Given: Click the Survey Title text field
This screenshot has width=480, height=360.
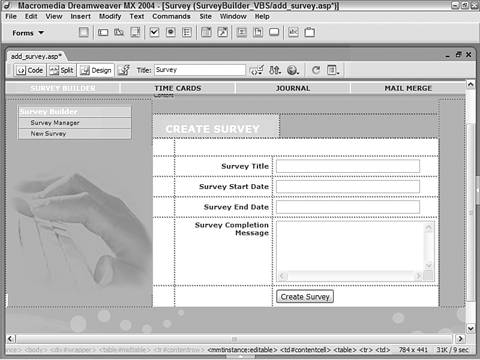Looking at the screenshot, I should coord(348,166).
